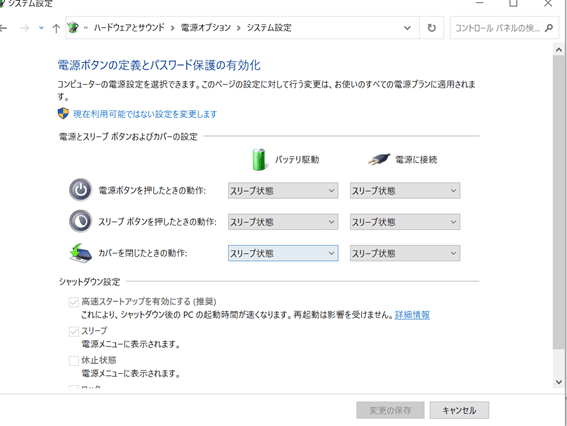Toggle the スリープ checkbox
This screenshot has height=426, width=567.
tap(74, 331)
